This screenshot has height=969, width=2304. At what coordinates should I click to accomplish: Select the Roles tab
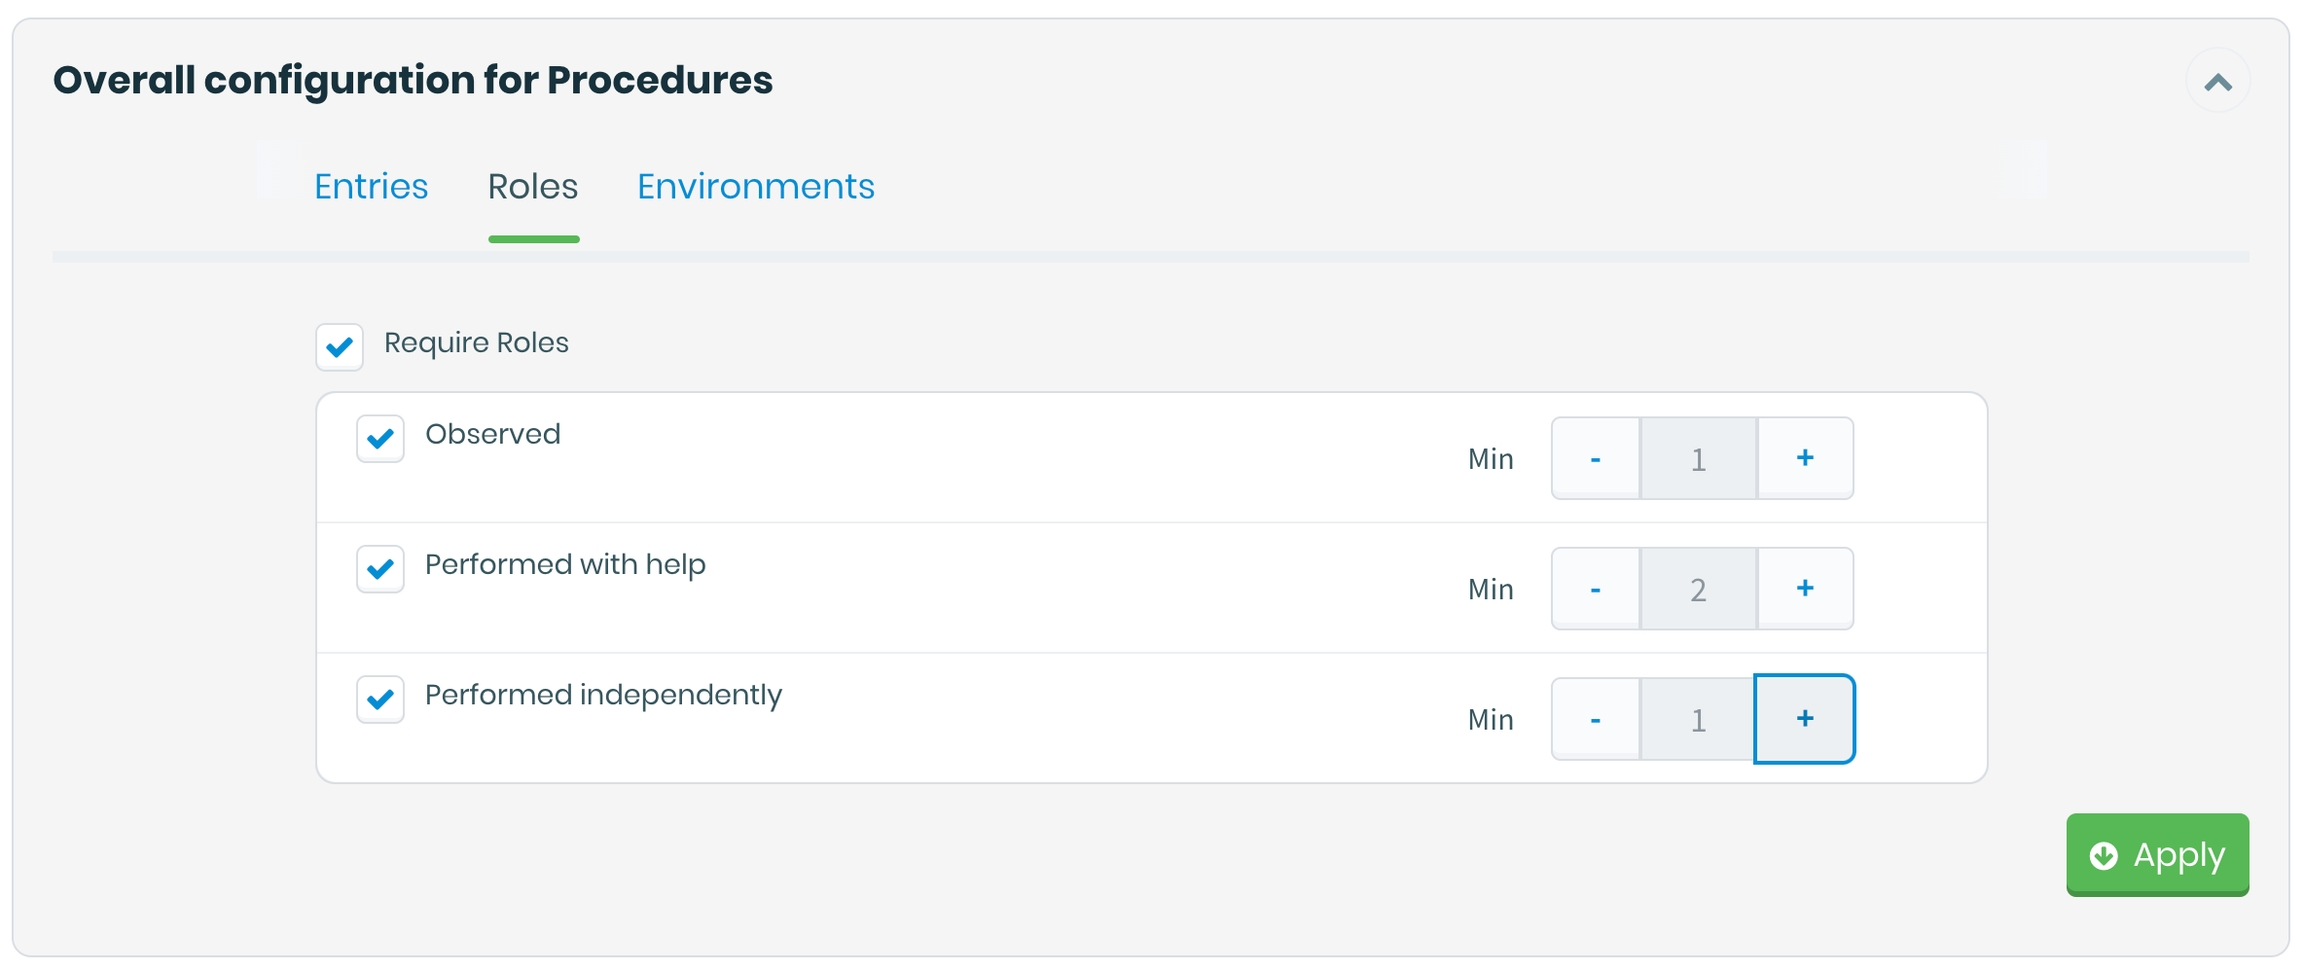[x=533, y=187]
